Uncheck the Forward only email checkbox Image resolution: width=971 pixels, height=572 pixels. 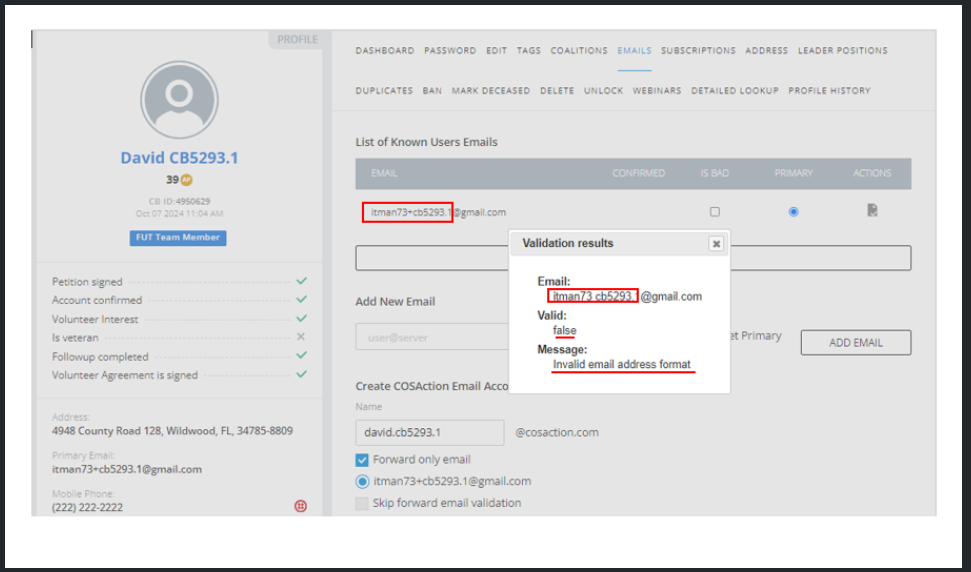pyautogui.click(x=362, y=460)
